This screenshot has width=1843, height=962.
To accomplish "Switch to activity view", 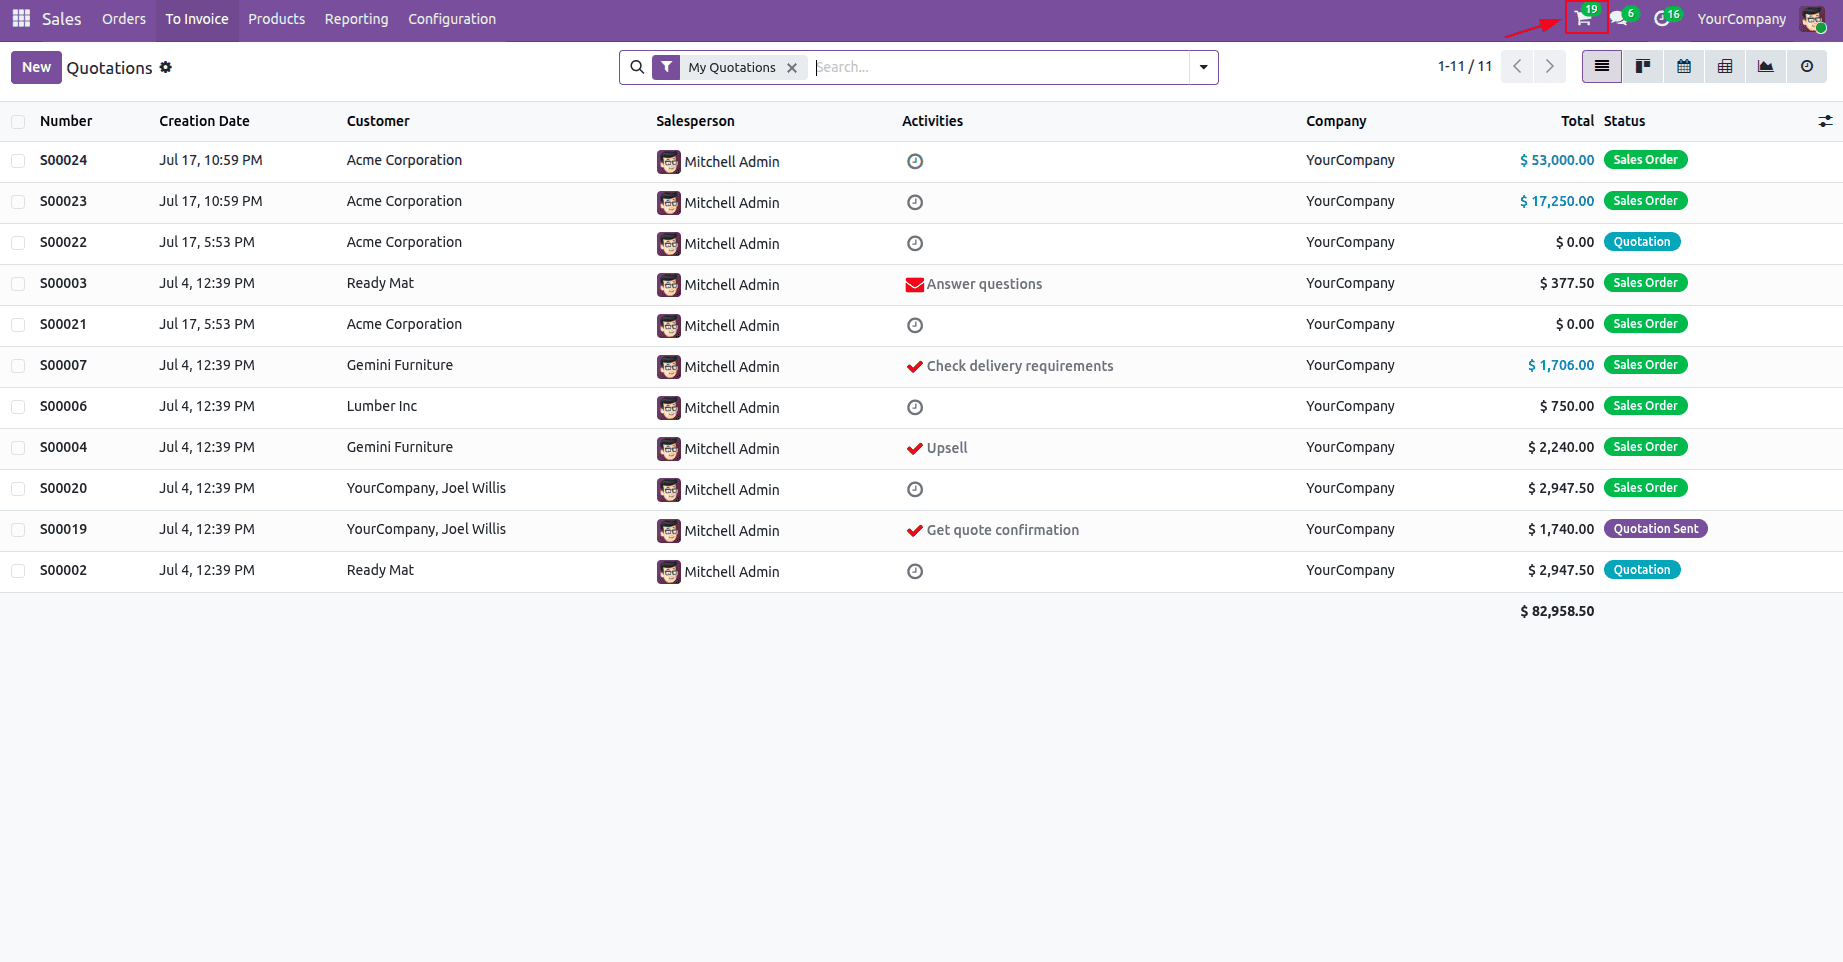I will pos(1807,66).
